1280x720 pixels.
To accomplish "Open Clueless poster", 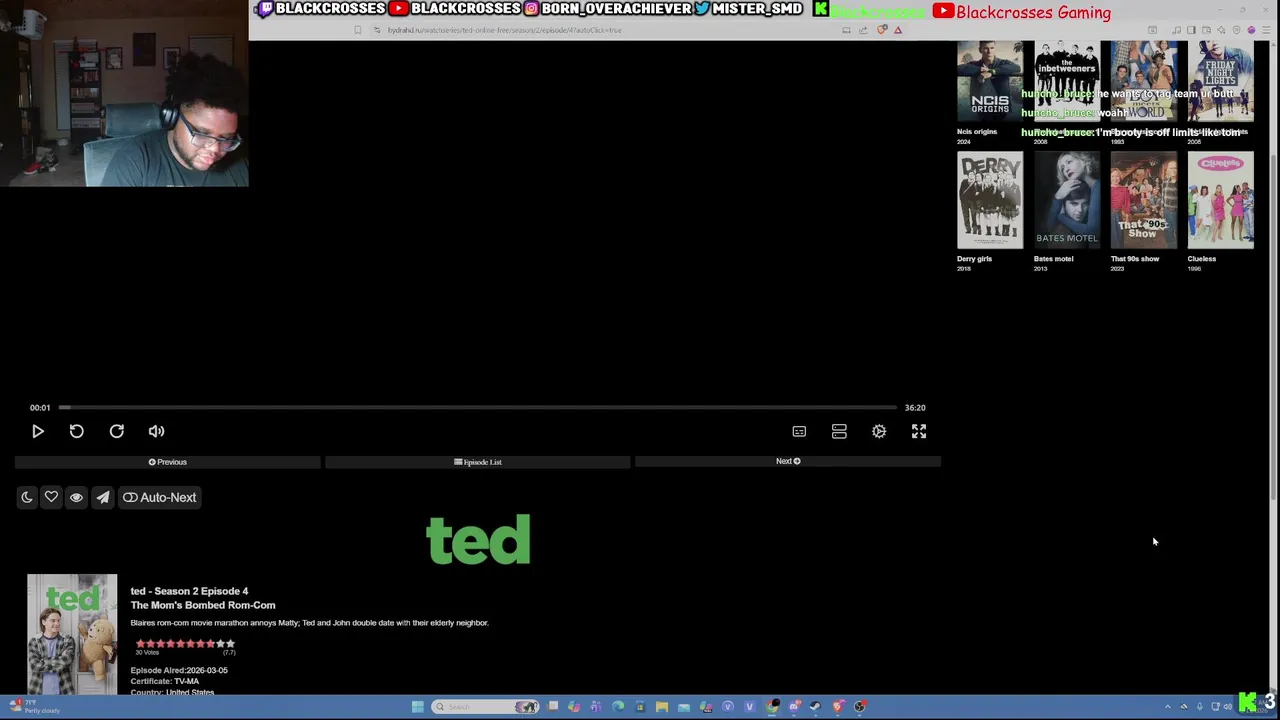I will [x=1220, y=200].
